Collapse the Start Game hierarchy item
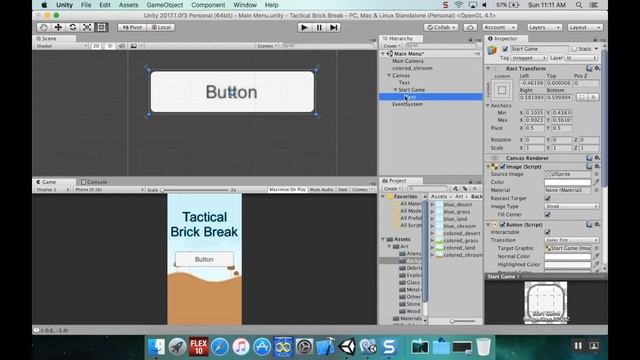The height and width of the screenshot is (360, 640). 395,90
